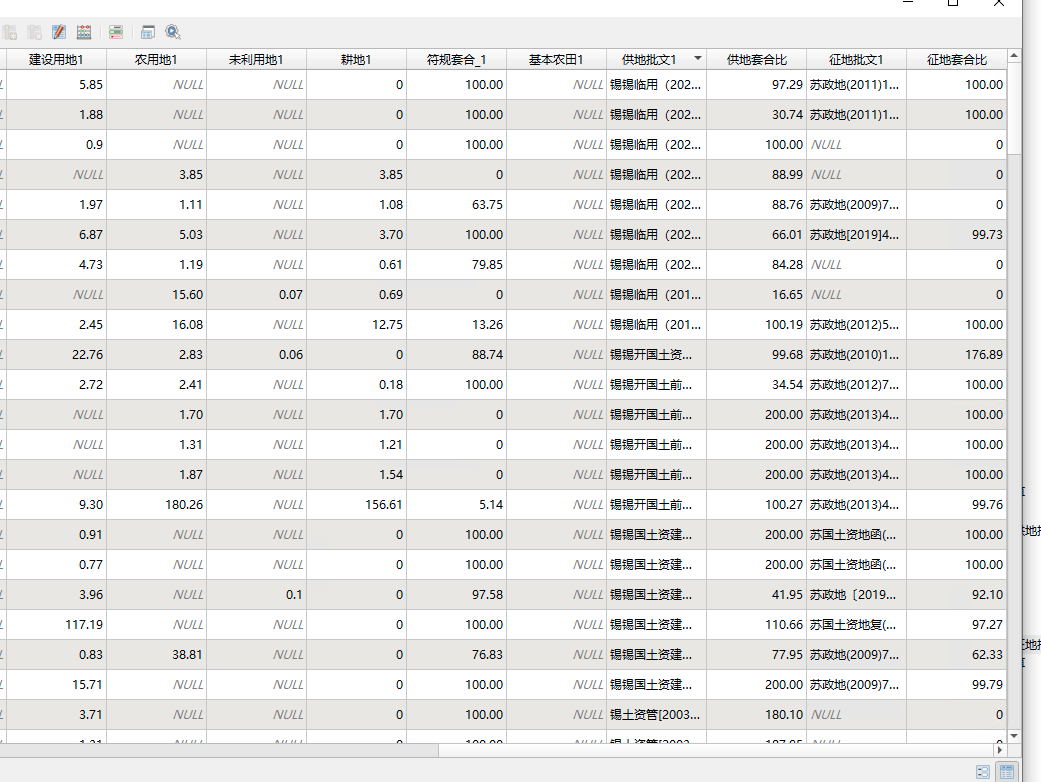Click the 符规套合_1 column header
Image resolution: width=1041 pixels, height=782 pixels.
[456, 60]
